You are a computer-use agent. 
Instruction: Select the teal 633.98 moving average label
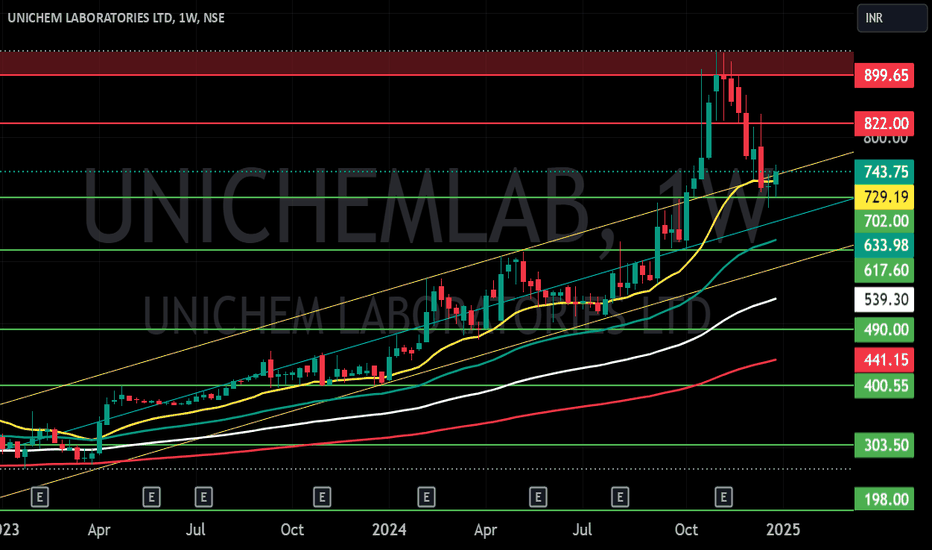click(884, 246)
